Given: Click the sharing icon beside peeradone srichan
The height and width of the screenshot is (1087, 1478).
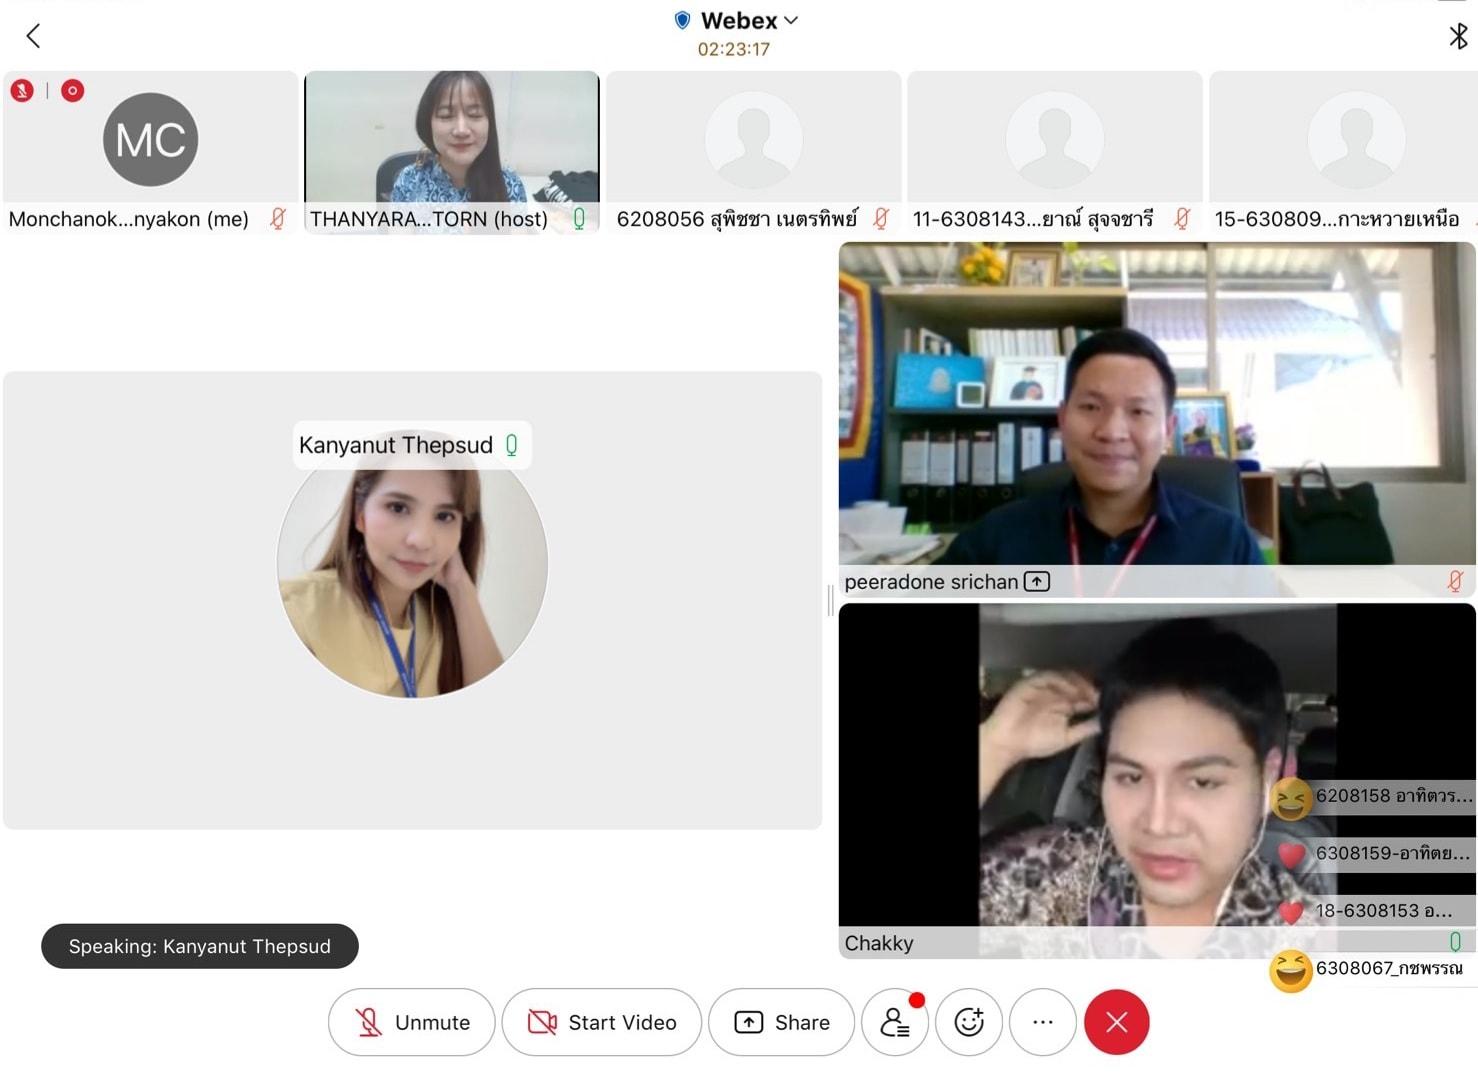Looking at the screenshot, I should click(x=1037, y=581).
